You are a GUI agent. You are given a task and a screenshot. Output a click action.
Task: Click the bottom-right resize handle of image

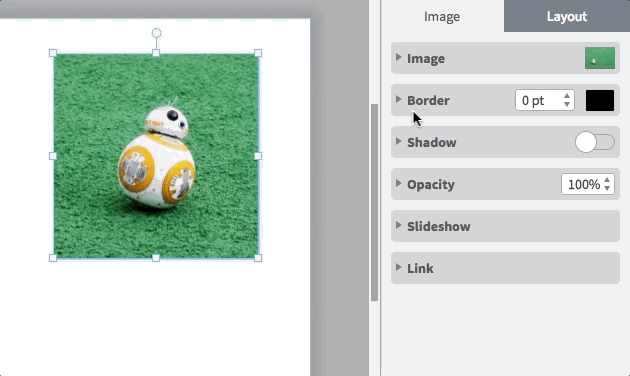click(x=258, y=258)
